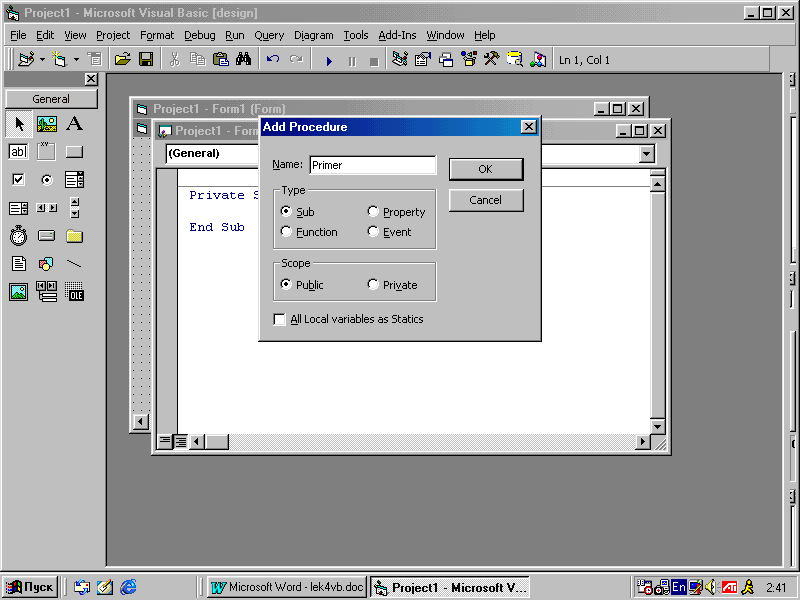
Task: Click the Undo arrow icon
Action: point(273,60)
